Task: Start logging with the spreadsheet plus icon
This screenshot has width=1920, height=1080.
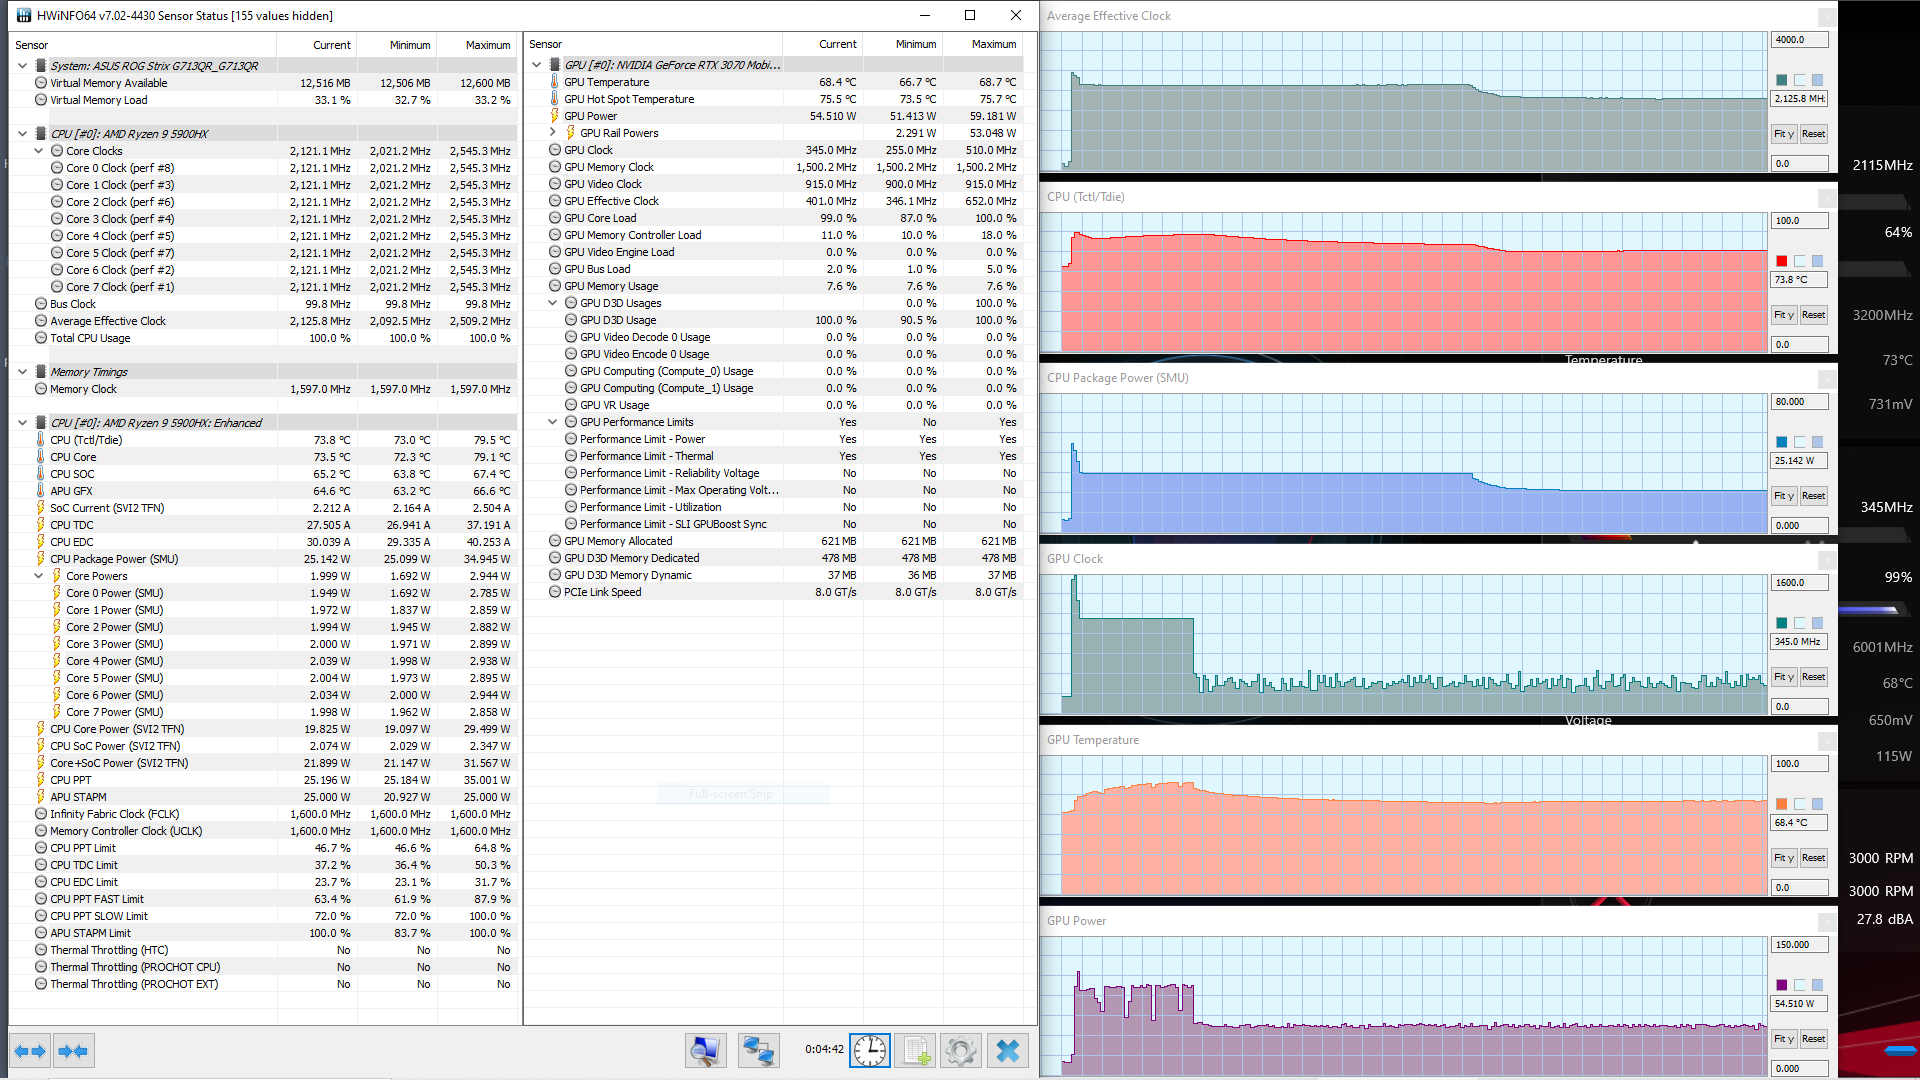Action: click(x=916, y=1050)
